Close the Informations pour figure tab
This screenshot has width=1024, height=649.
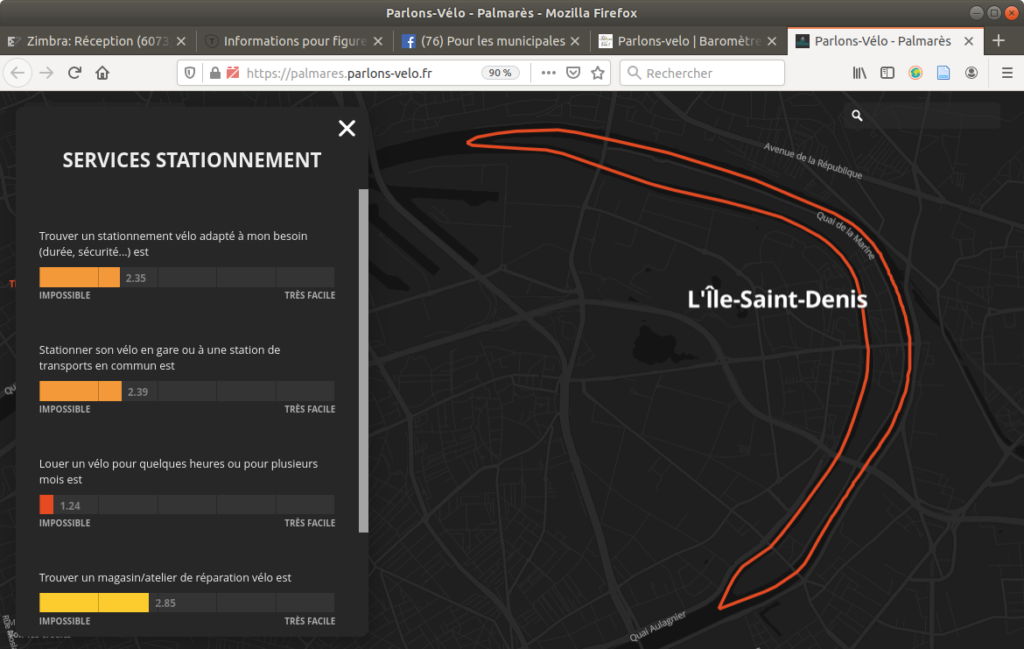378,41
